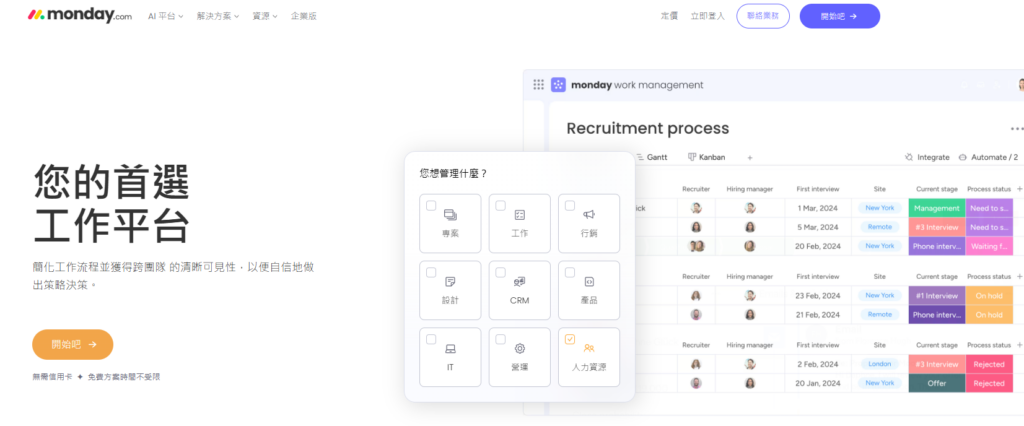The image size is (1024, 426).
Task: Click the 設計 design icon
Action: [450, 282]
